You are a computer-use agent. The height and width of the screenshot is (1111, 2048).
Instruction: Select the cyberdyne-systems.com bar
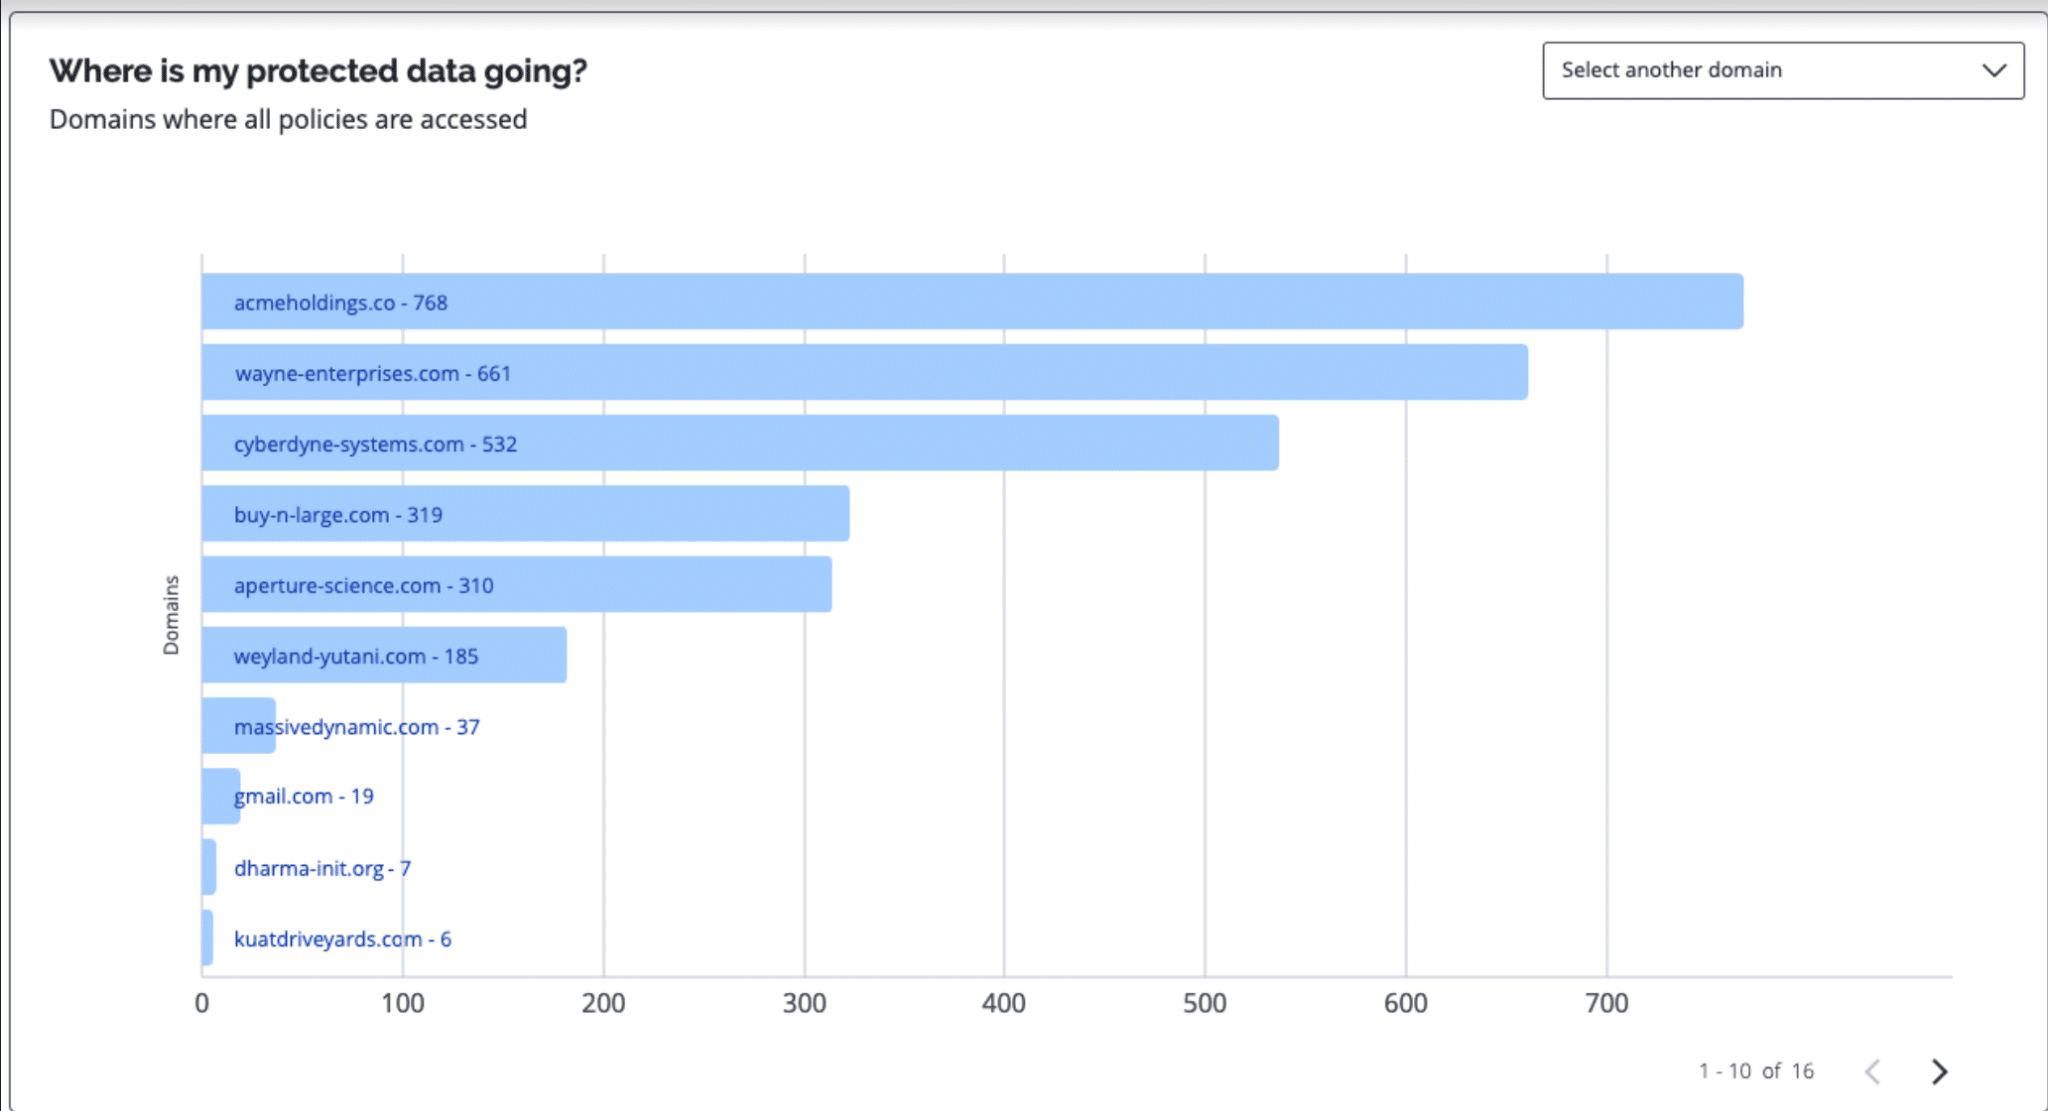click(740, 443)
